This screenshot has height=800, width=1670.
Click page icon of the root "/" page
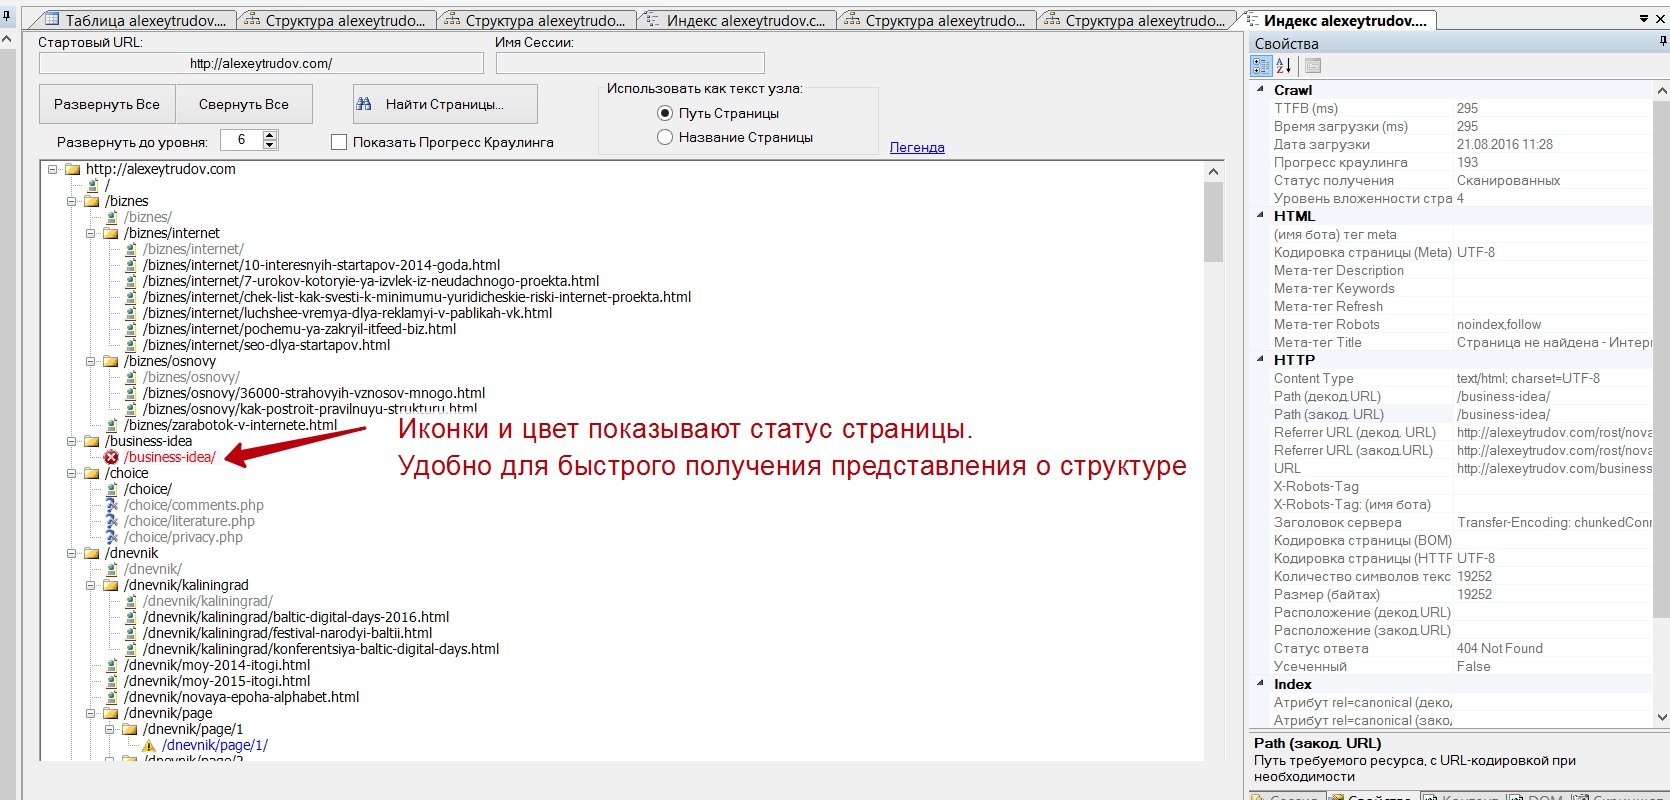[x=92, y=185]
